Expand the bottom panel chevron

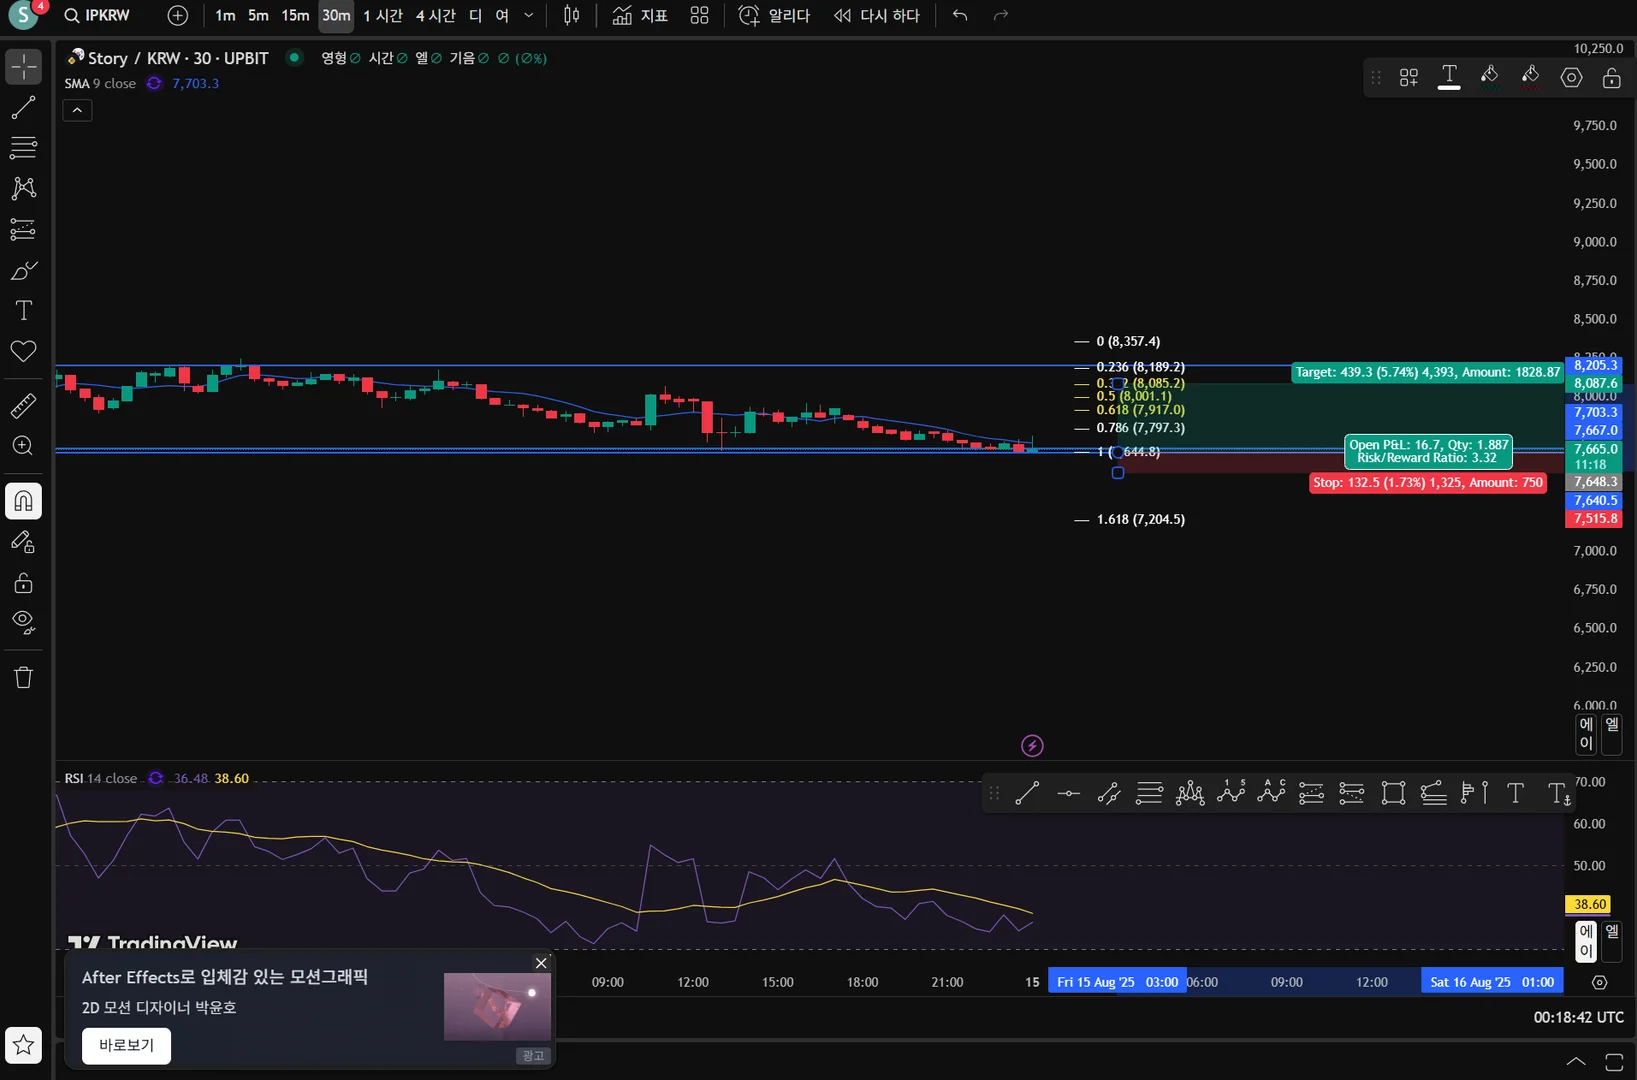[1576, 1062]
